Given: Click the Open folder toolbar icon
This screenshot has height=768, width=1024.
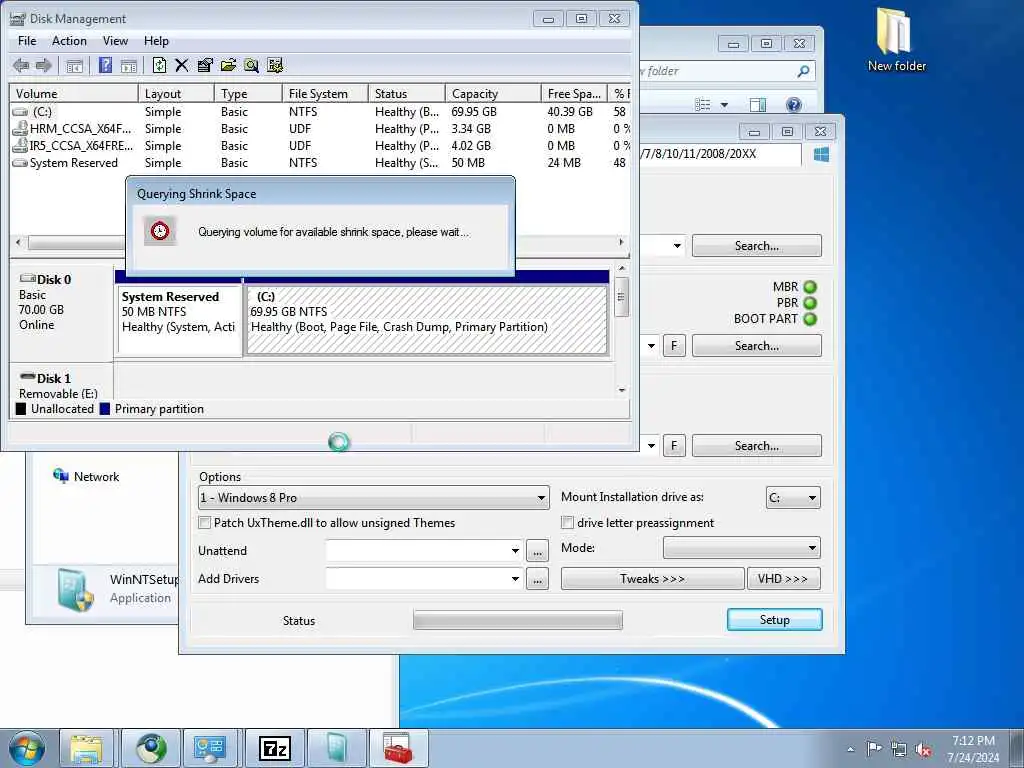Looking at the screenshot, I should pyautogui.click(x=228, y=65).
